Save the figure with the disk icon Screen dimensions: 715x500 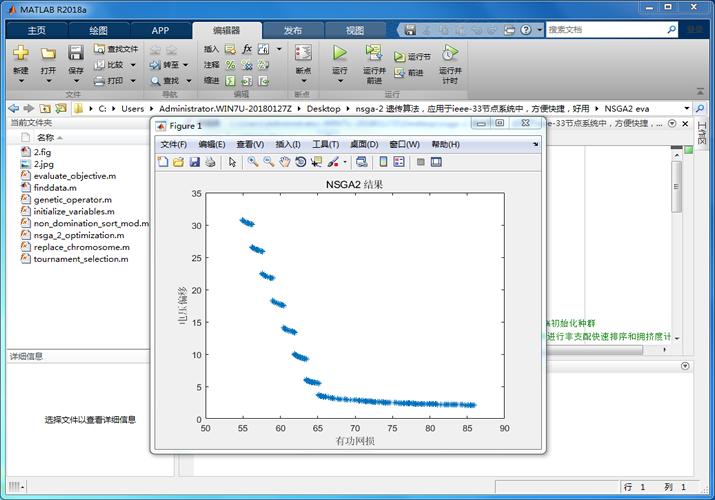(x=194, y=162)
